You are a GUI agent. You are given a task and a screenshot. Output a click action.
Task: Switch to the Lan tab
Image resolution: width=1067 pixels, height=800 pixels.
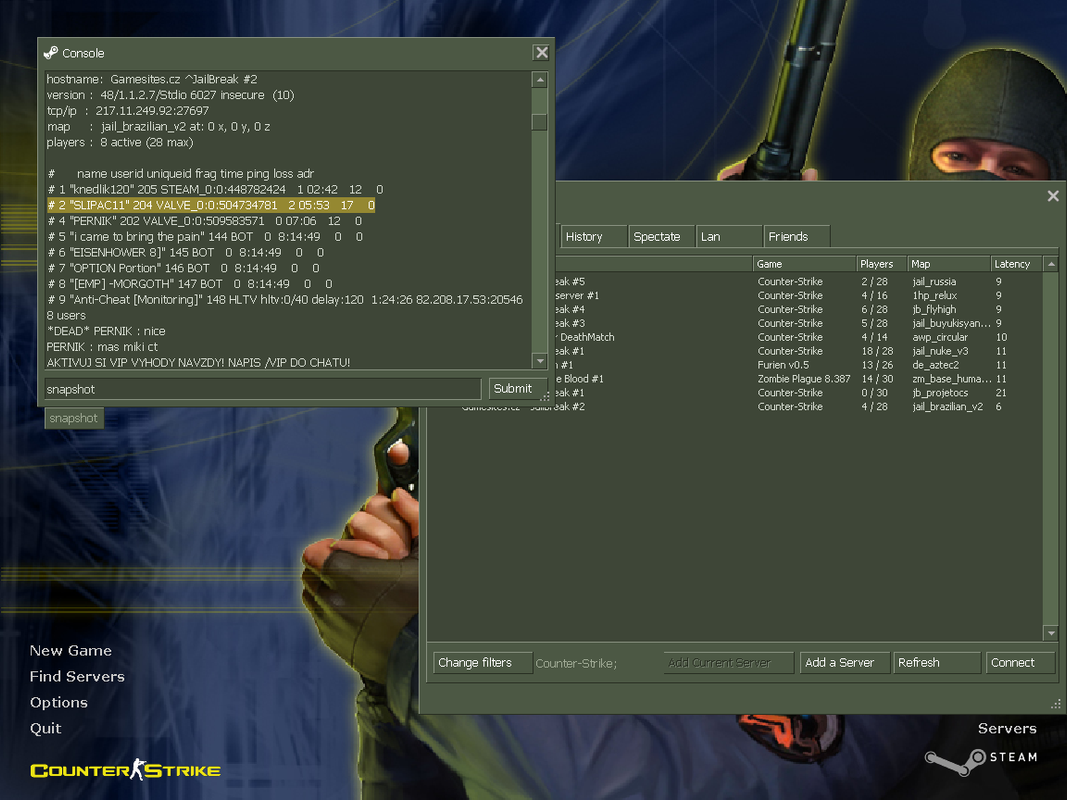coord(729,236)
